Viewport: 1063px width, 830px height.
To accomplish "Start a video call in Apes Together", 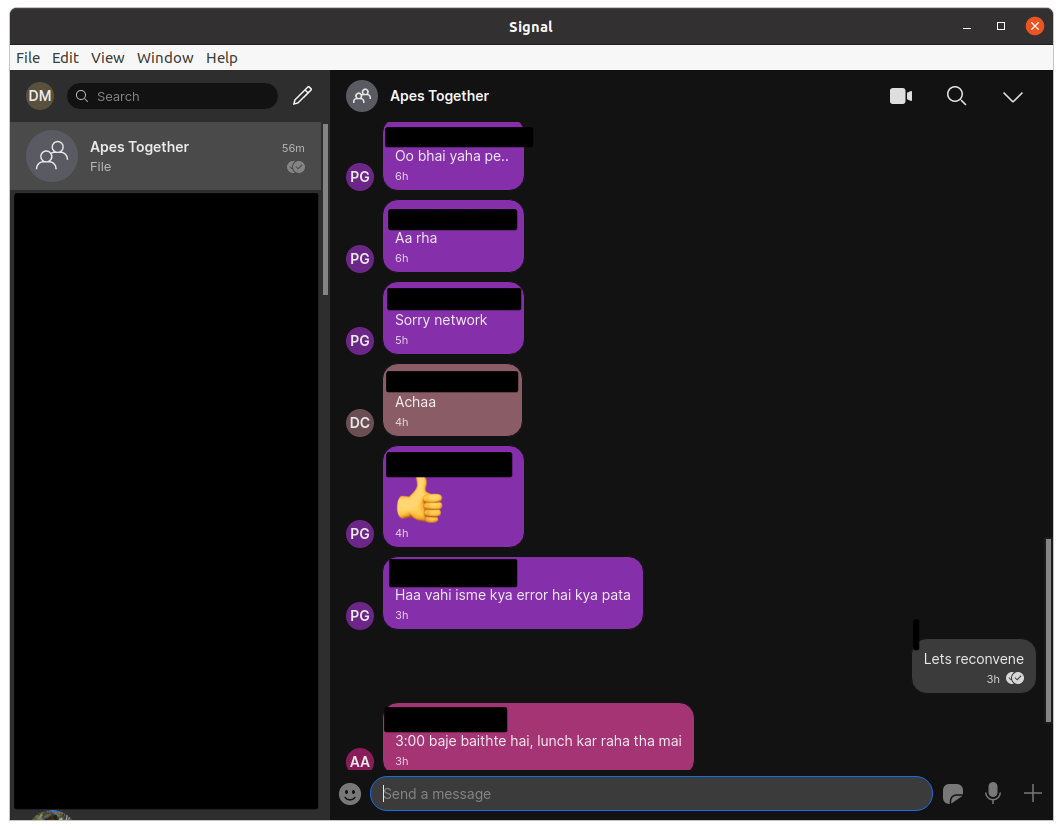I will point(900,96).
